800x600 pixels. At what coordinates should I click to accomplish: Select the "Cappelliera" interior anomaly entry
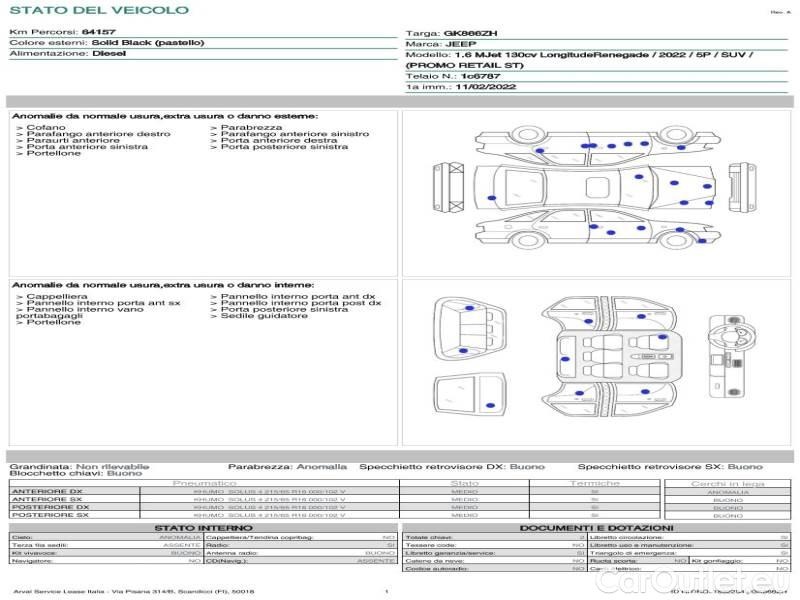point(52,296)
